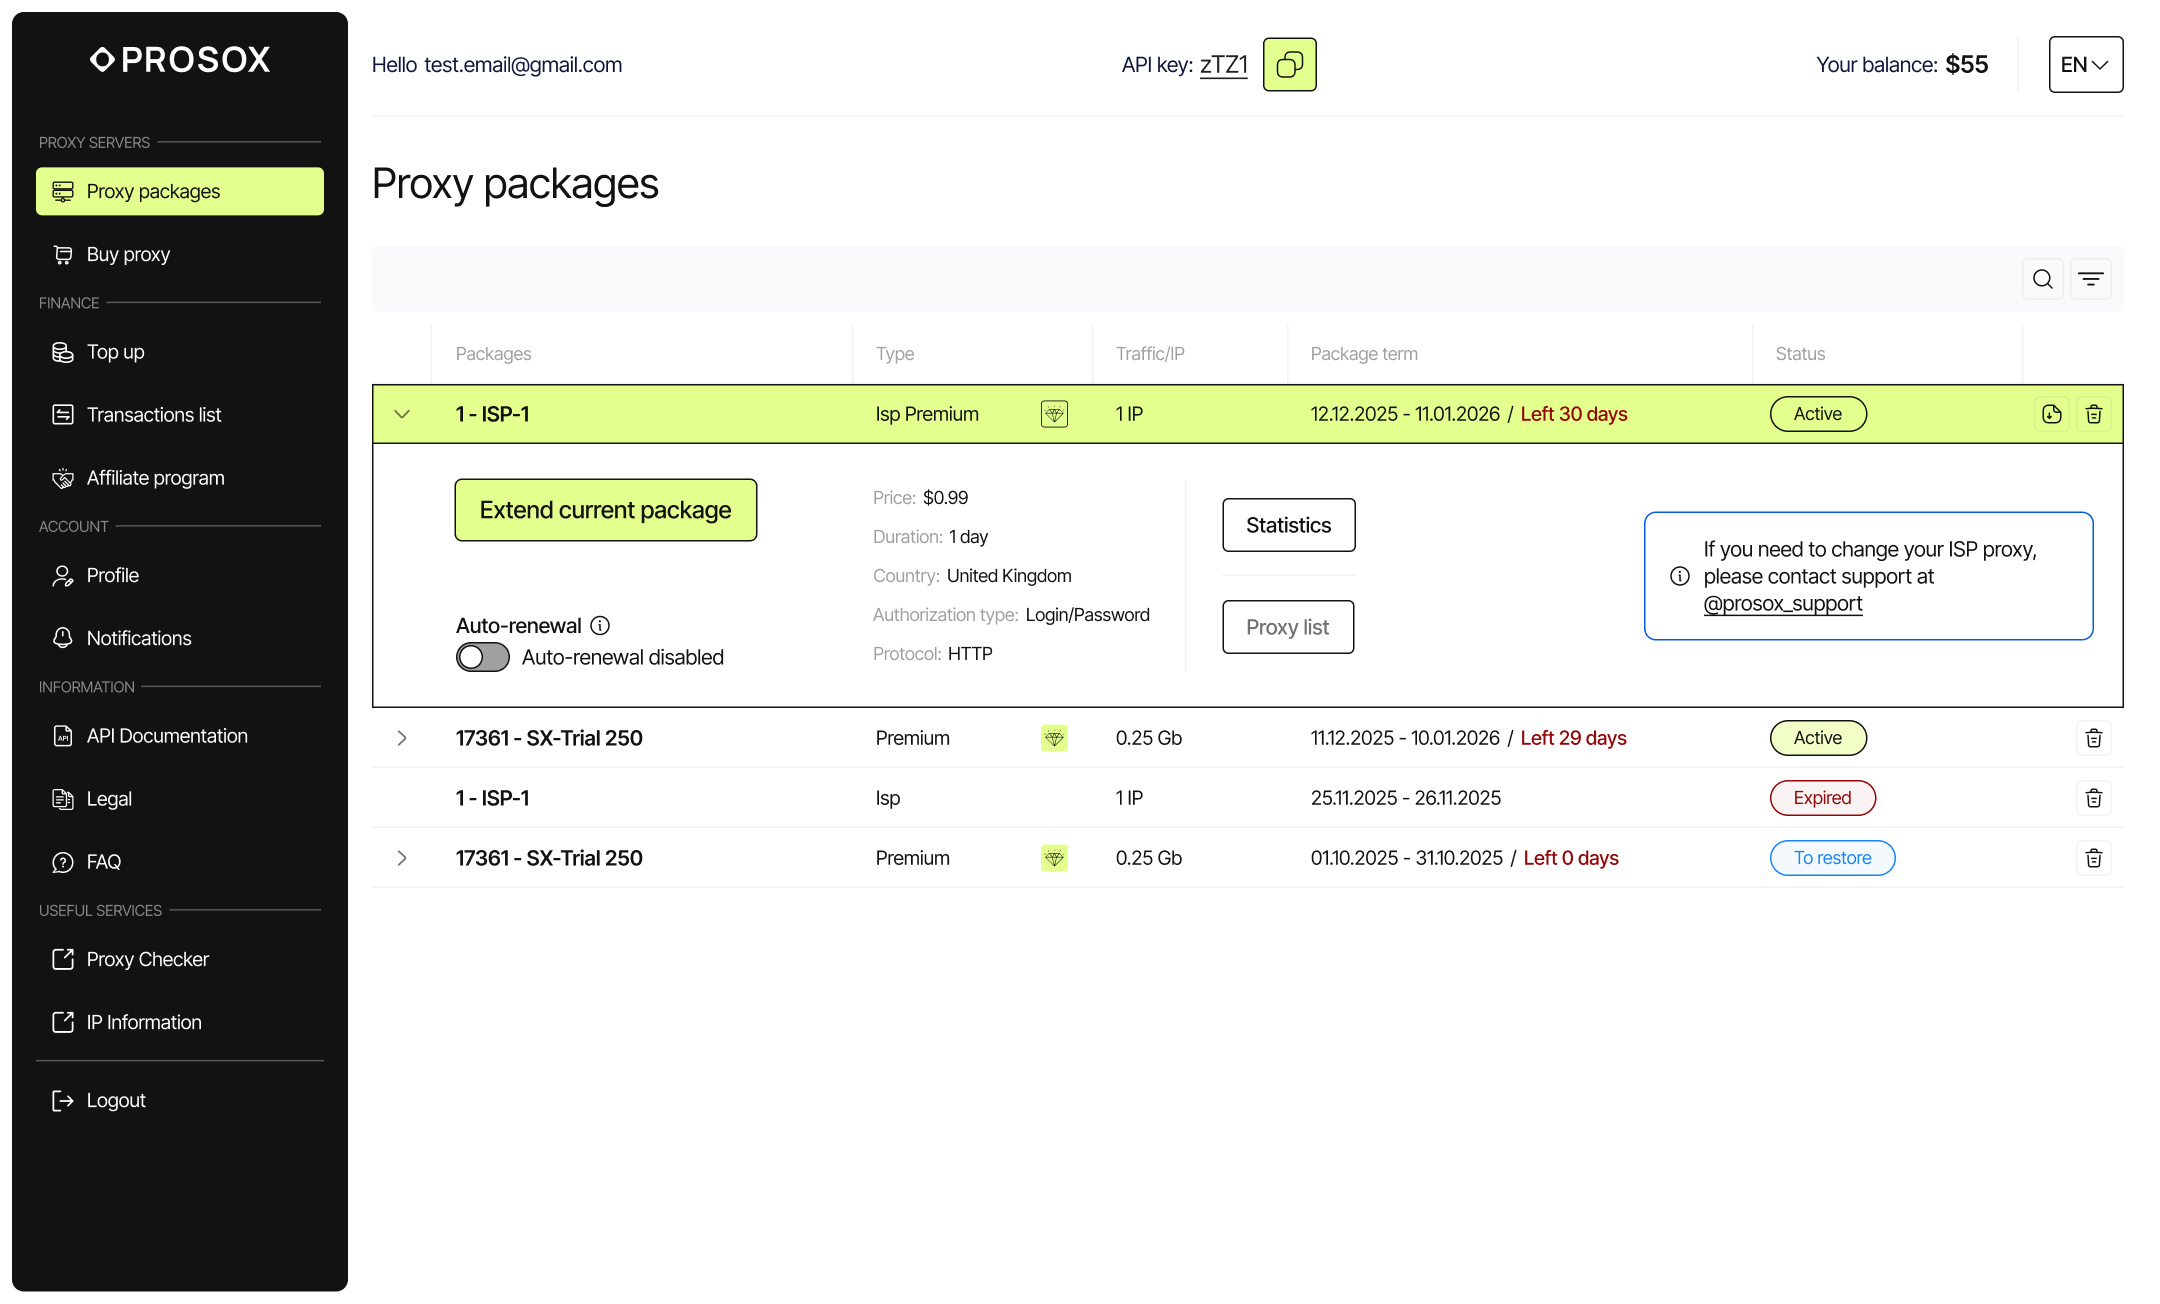
Task: Click download icon on 1 - ISP-1 active row
Action: point(2051,414)
